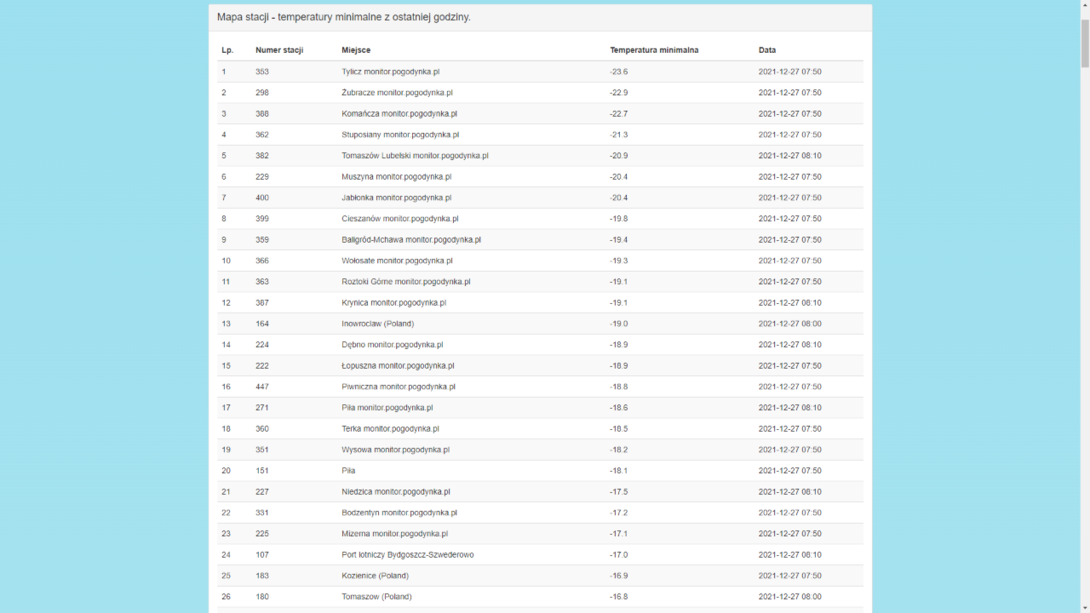The height and width of the screenshot is (613, 1090).
Task: Click the scrollbar down arrow
Action: (x=1084, y=608)
